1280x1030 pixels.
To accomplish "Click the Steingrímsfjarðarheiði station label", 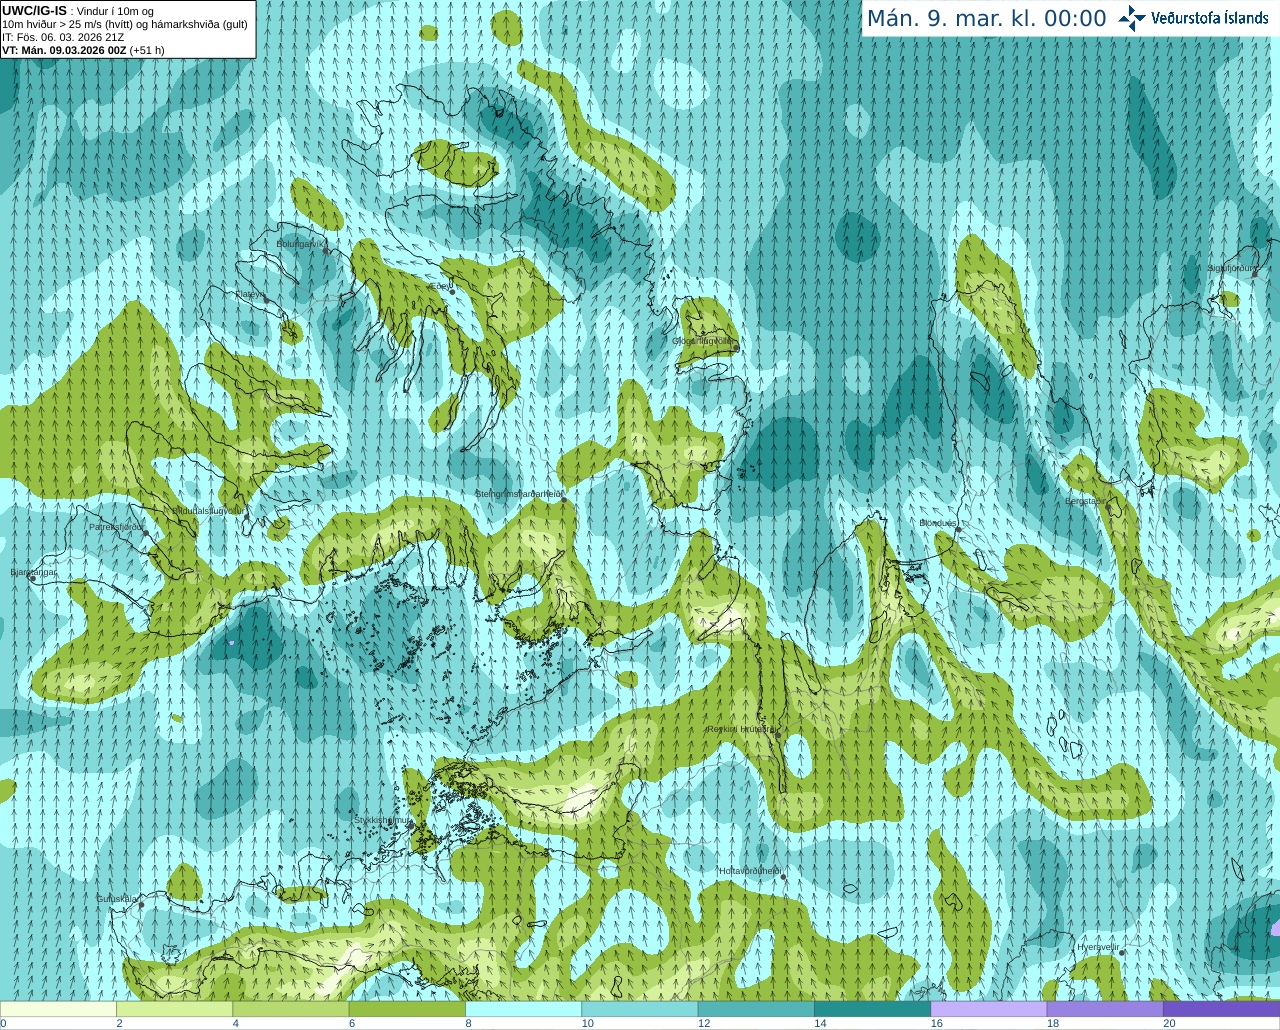I will pos(518,494).
